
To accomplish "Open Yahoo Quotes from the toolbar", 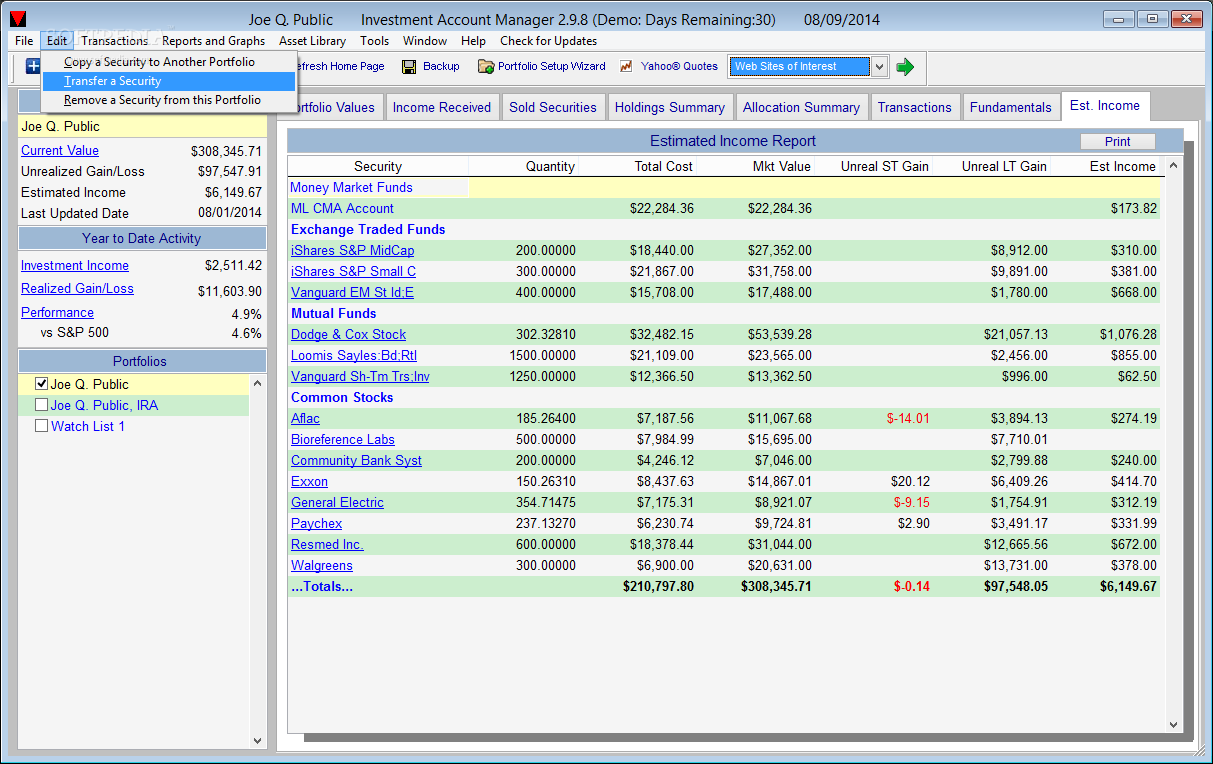I will point(668,67).
